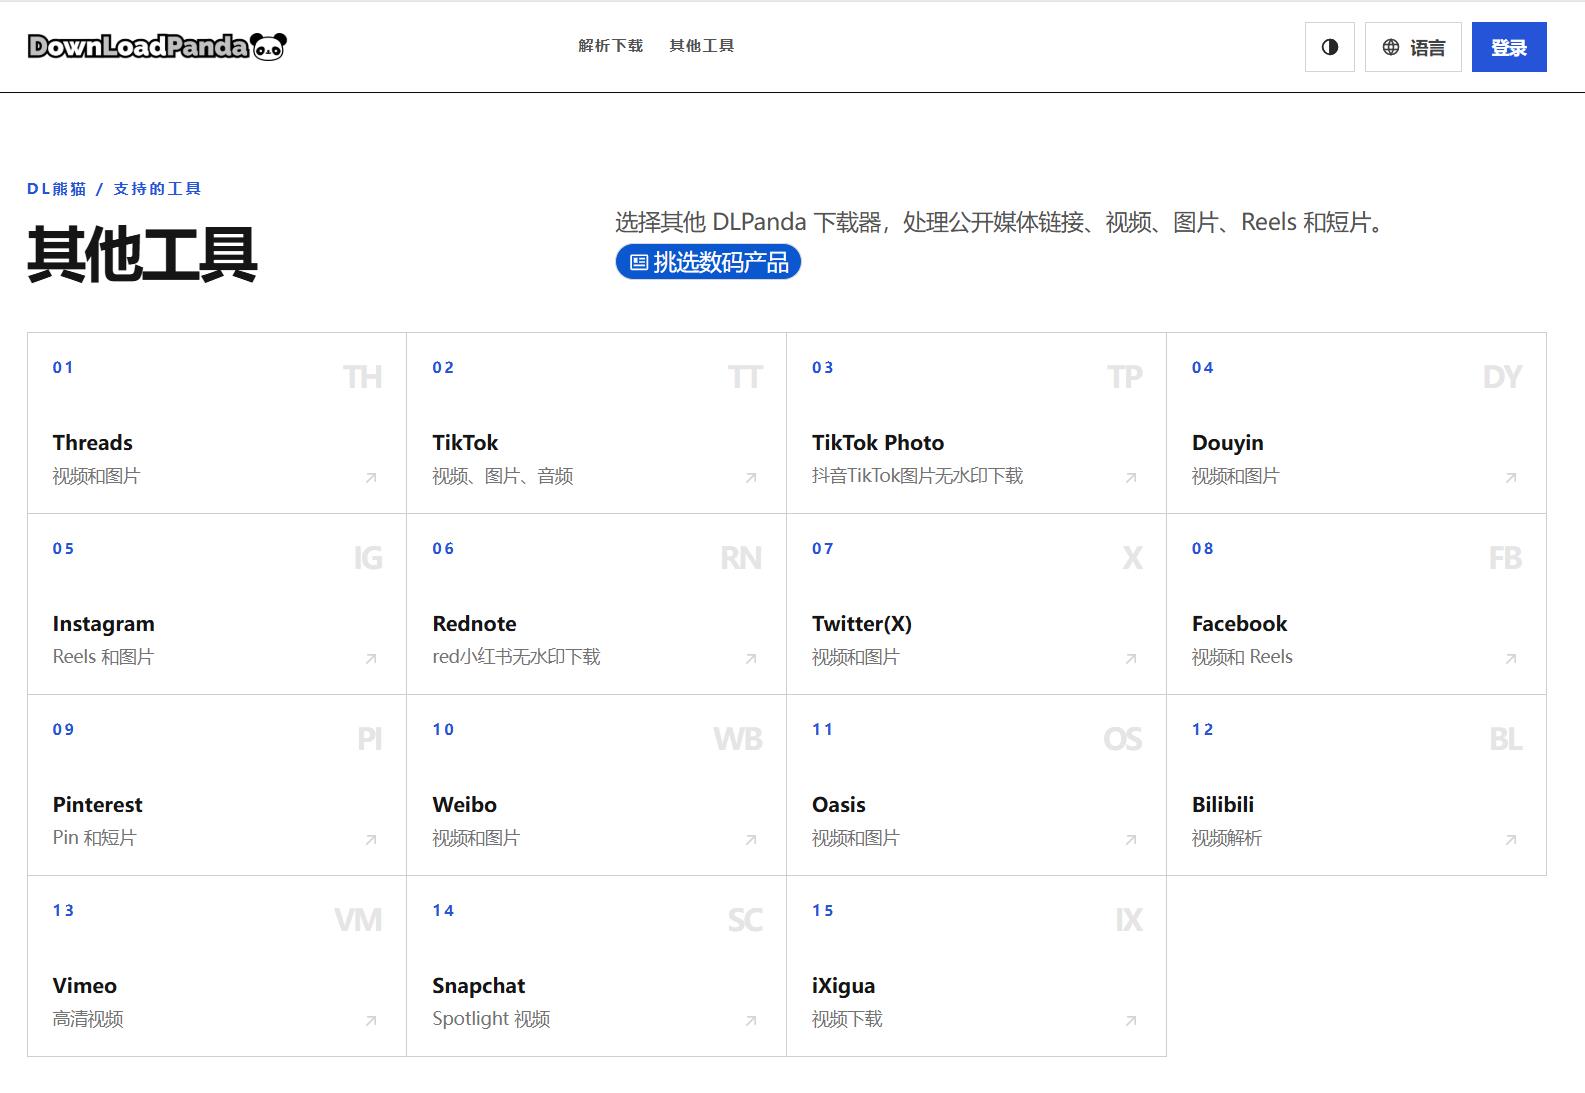This screenshot has width=1585, height=1093.
Task: Choose the Weibo tool title
Action: pos(464,805)
